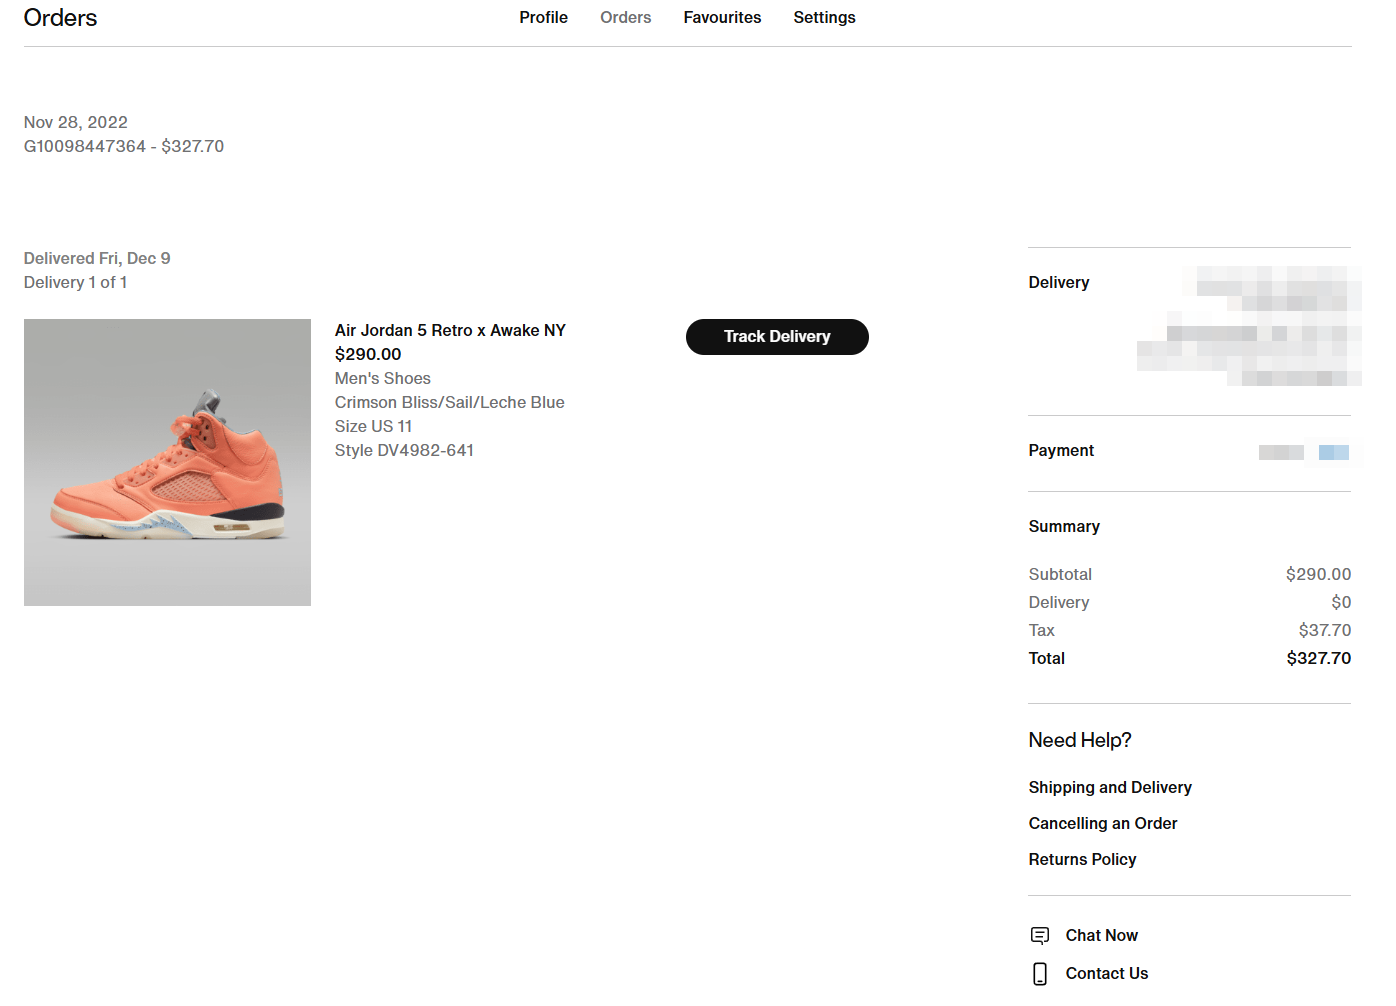Click the Men's Shoes category text
Image resolution: width=1396 pixels, height=1006 pixels.
pyautogui.click(x=383, y=378)
